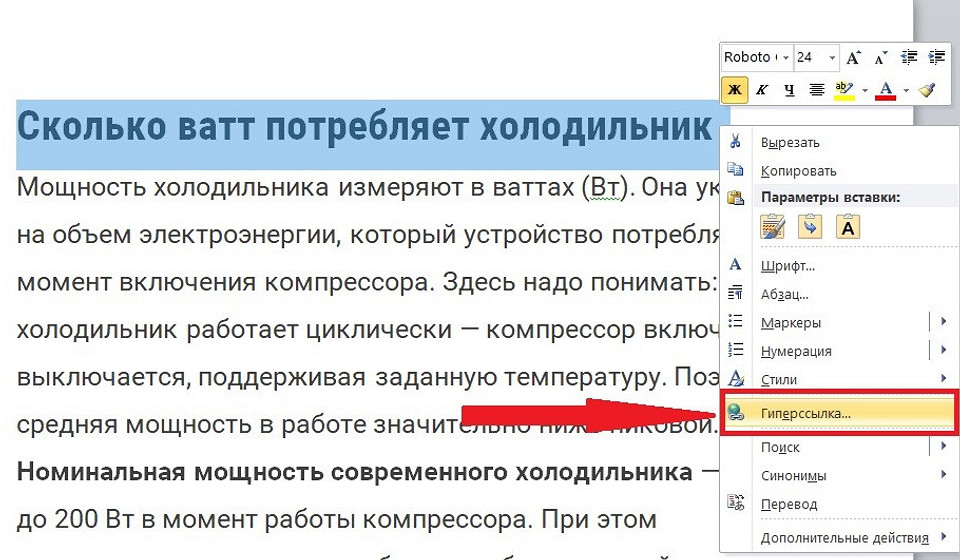The height and width of the screenshot is (560, 960).
Task: Open Шрифт... font dialog
Action: (787, 266)
